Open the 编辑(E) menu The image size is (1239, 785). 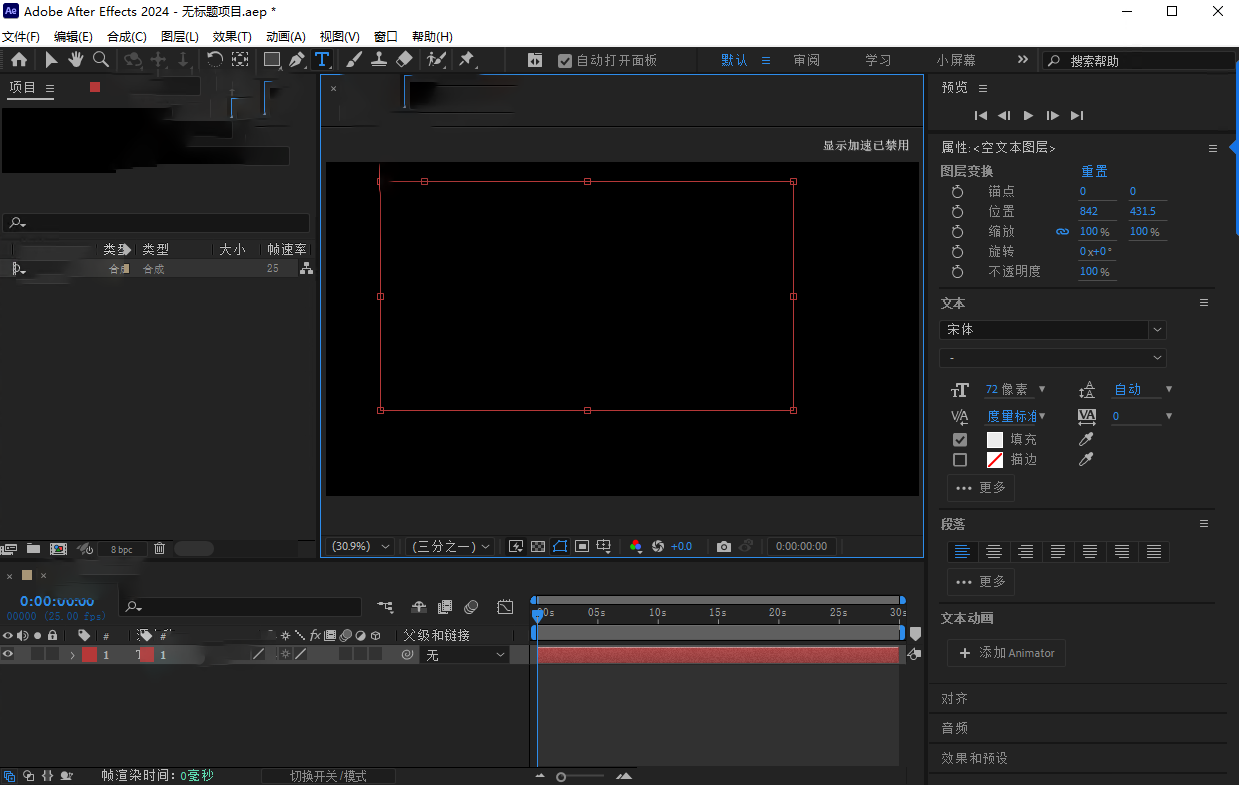coord(73,36)
